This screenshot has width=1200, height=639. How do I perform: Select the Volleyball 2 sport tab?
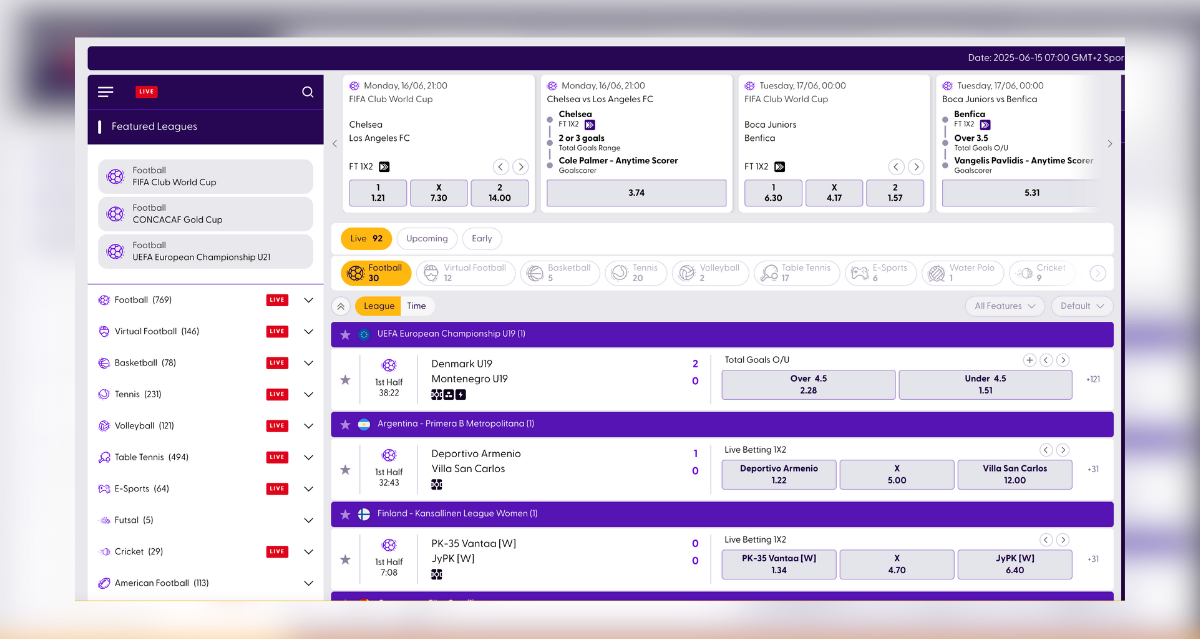point(710,273)
